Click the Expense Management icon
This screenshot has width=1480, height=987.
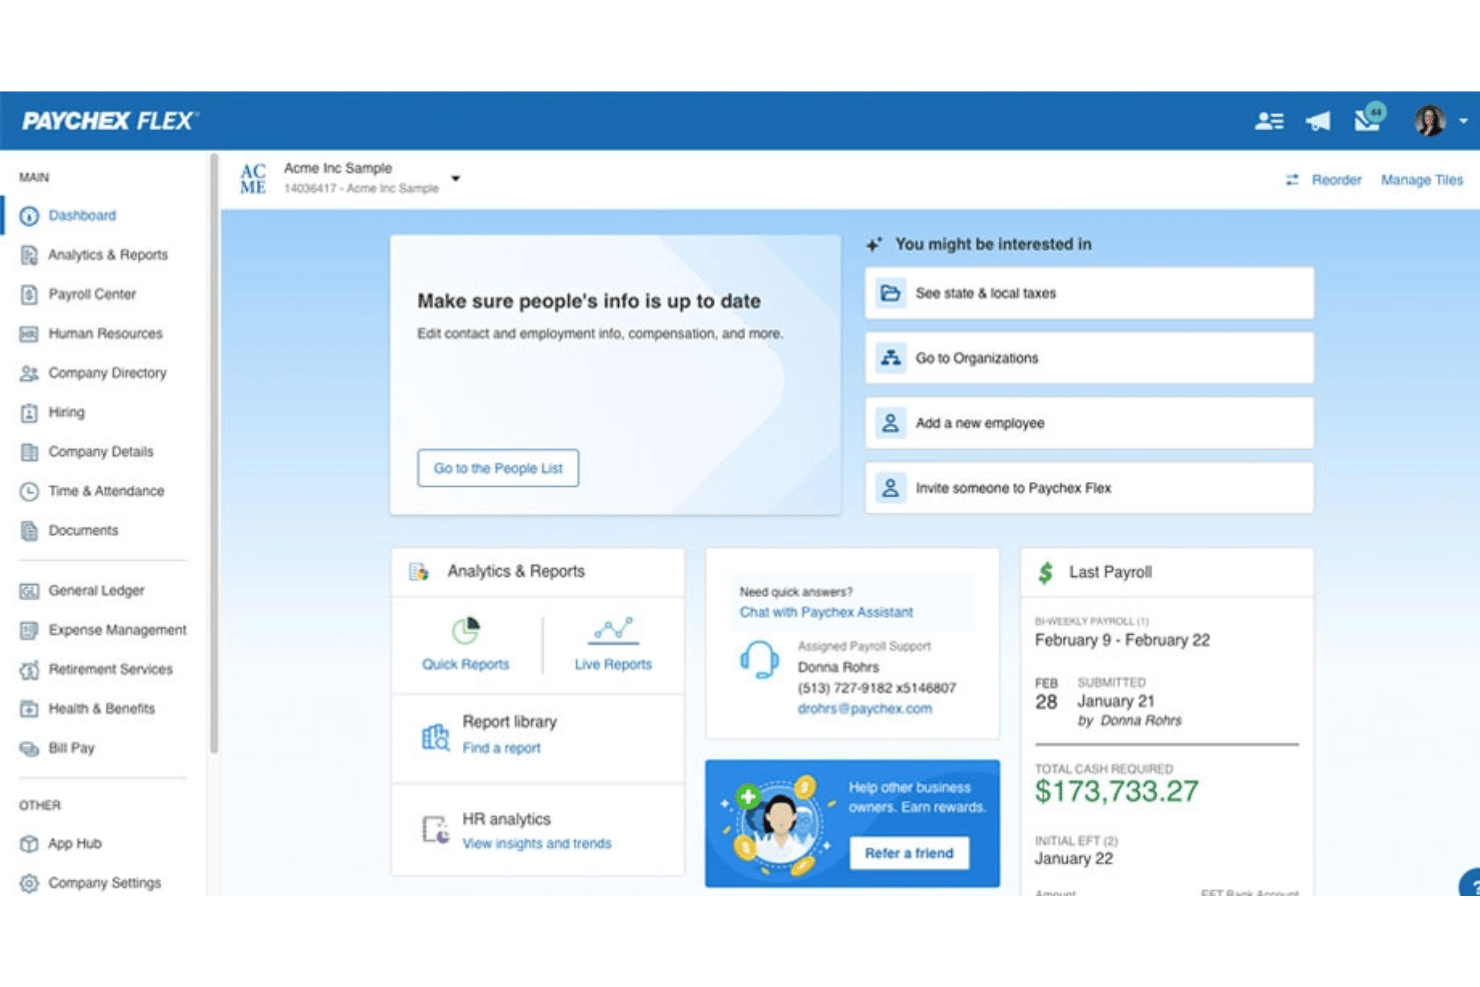click(29, 630)
